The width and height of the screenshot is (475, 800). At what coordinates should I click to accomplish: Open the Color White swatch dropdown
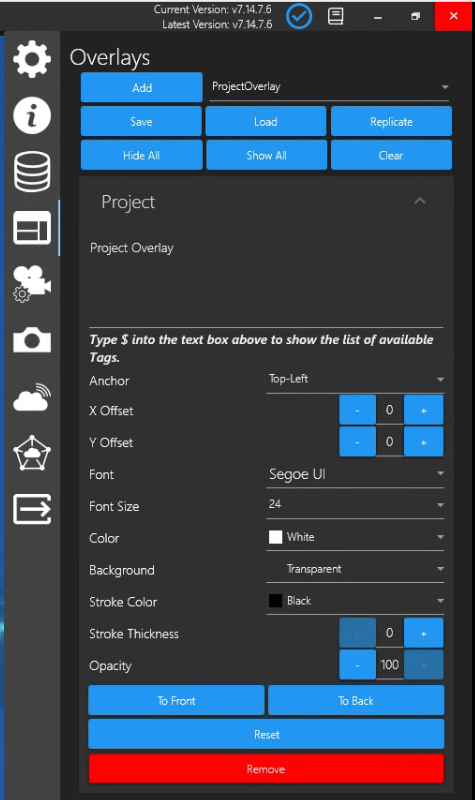point(355,537)
